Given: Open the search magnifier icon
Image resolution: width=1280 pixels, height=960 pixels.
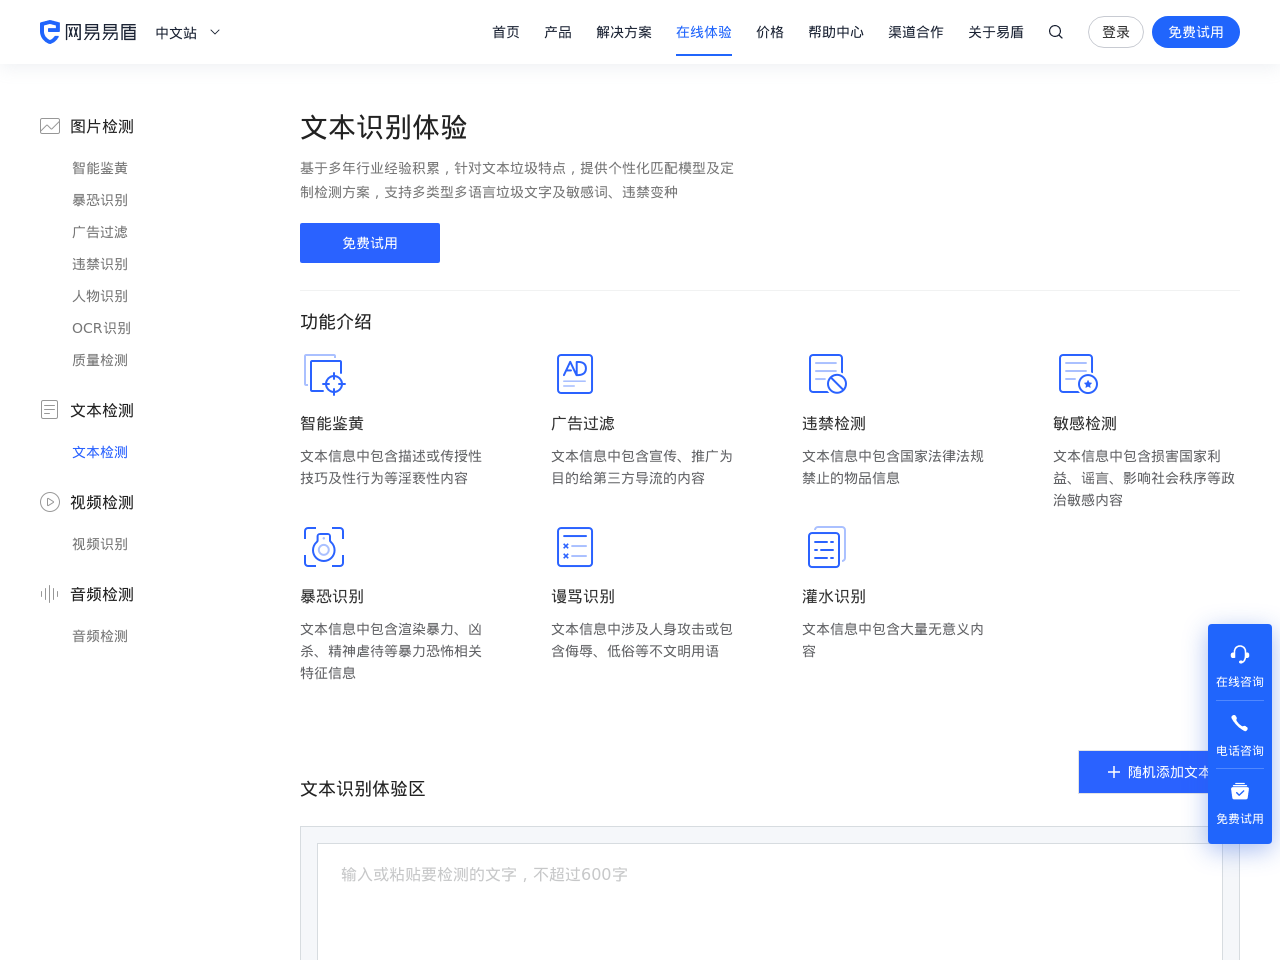Looking at the screenshot, I should 1054,31.
